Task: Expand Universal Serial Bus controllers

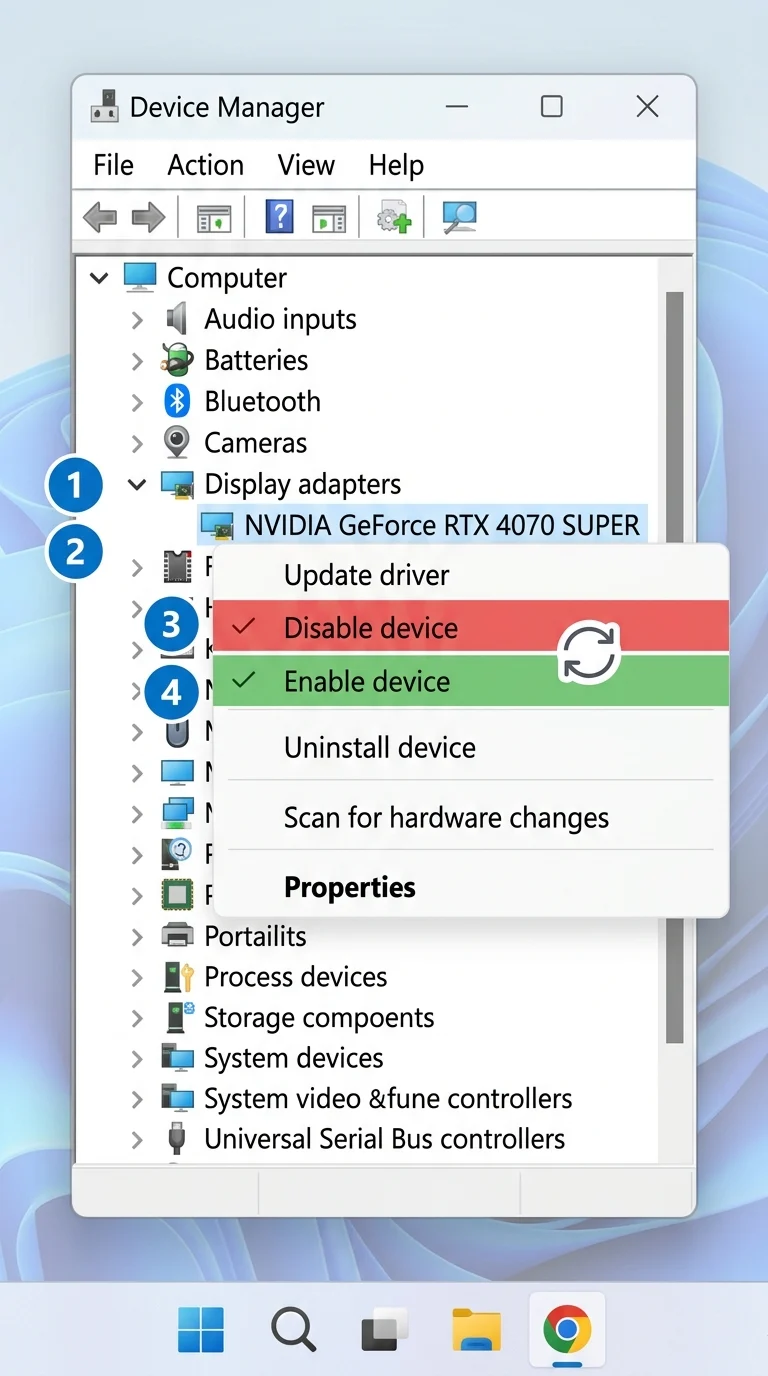Action: [x=137, y=1140]
